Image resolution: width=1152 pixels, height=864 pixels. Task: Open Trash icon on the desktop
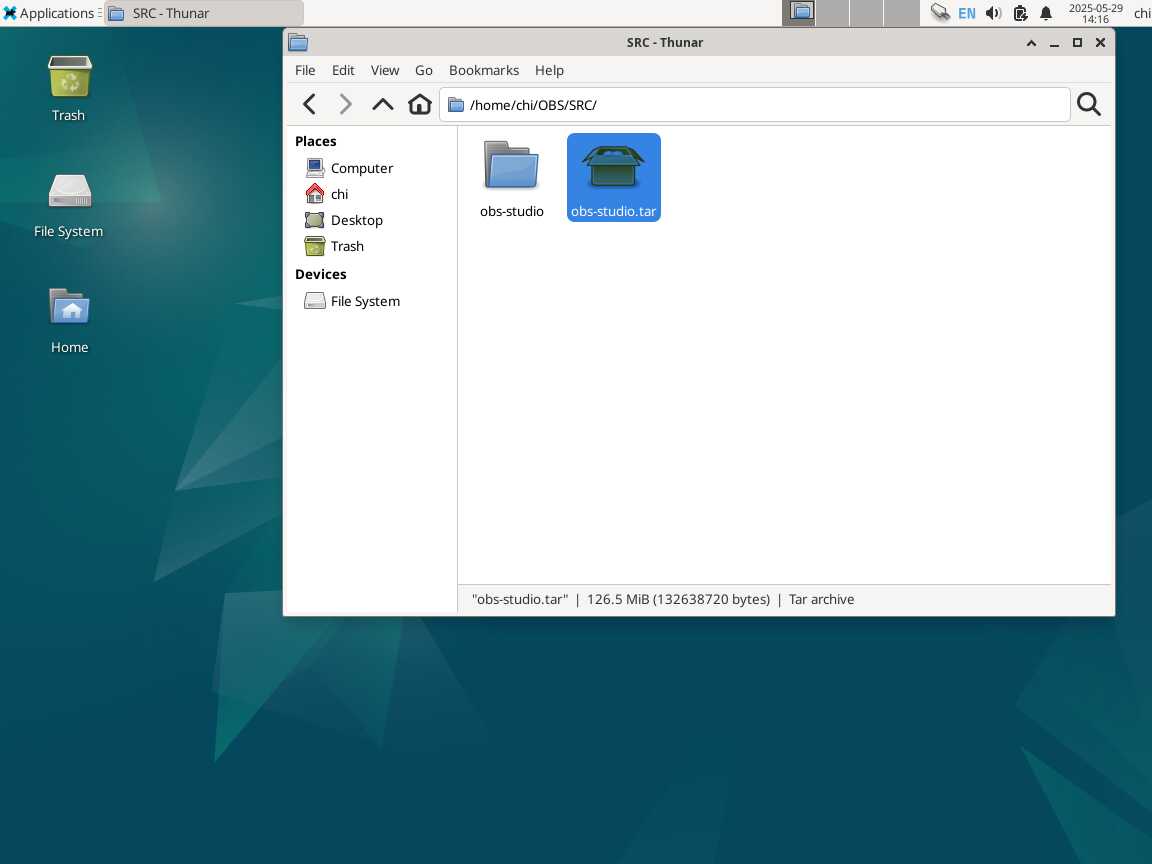[69, 88]
